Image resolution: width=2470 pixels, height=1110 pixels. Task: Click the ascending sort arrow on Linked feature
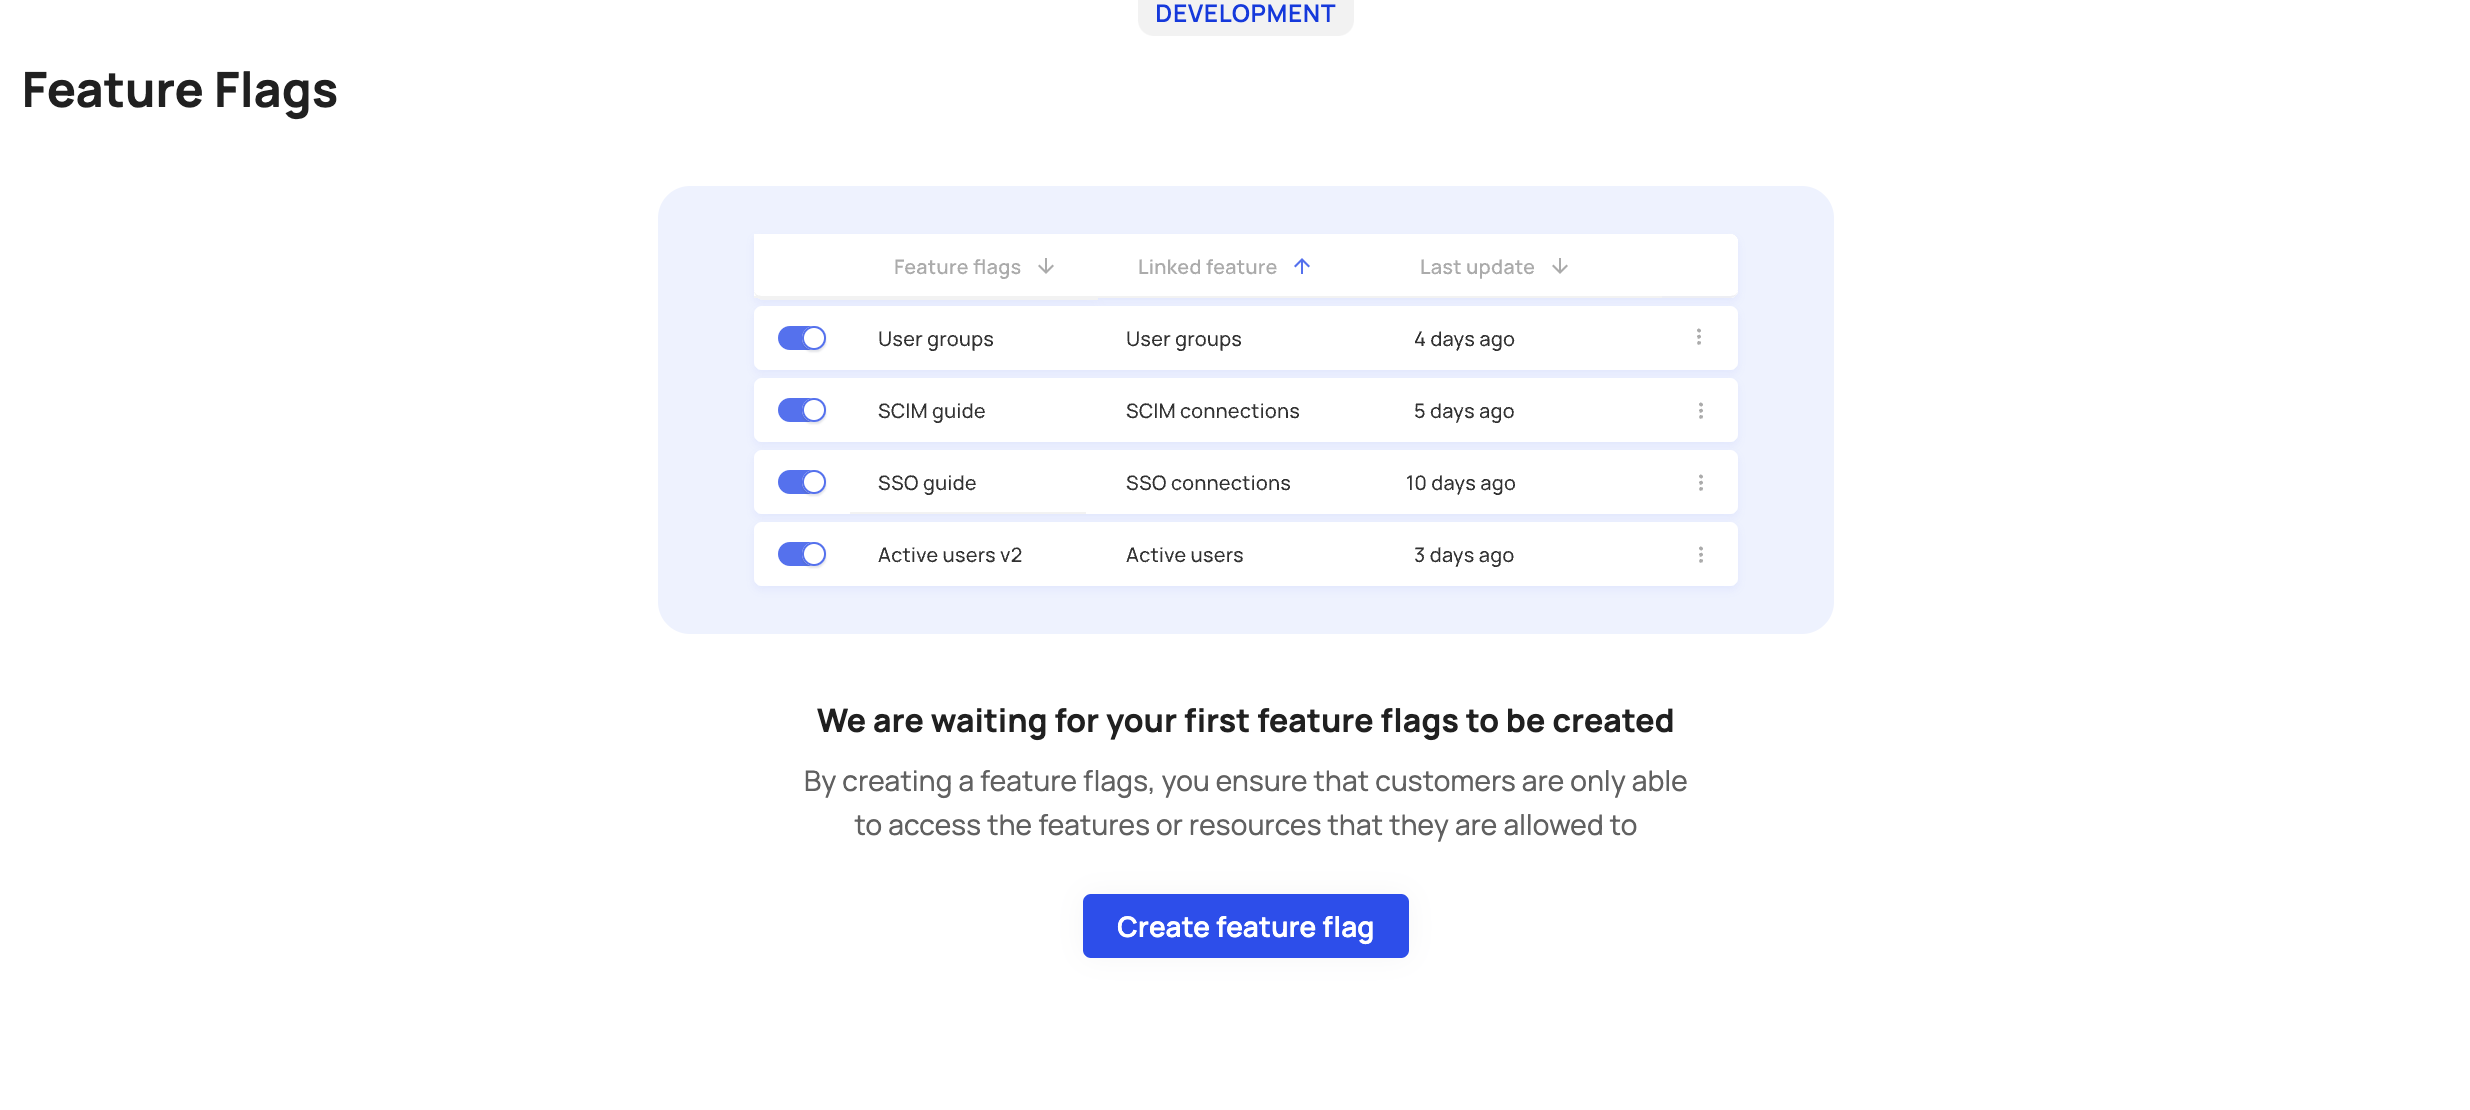[x=1302, y=266]
